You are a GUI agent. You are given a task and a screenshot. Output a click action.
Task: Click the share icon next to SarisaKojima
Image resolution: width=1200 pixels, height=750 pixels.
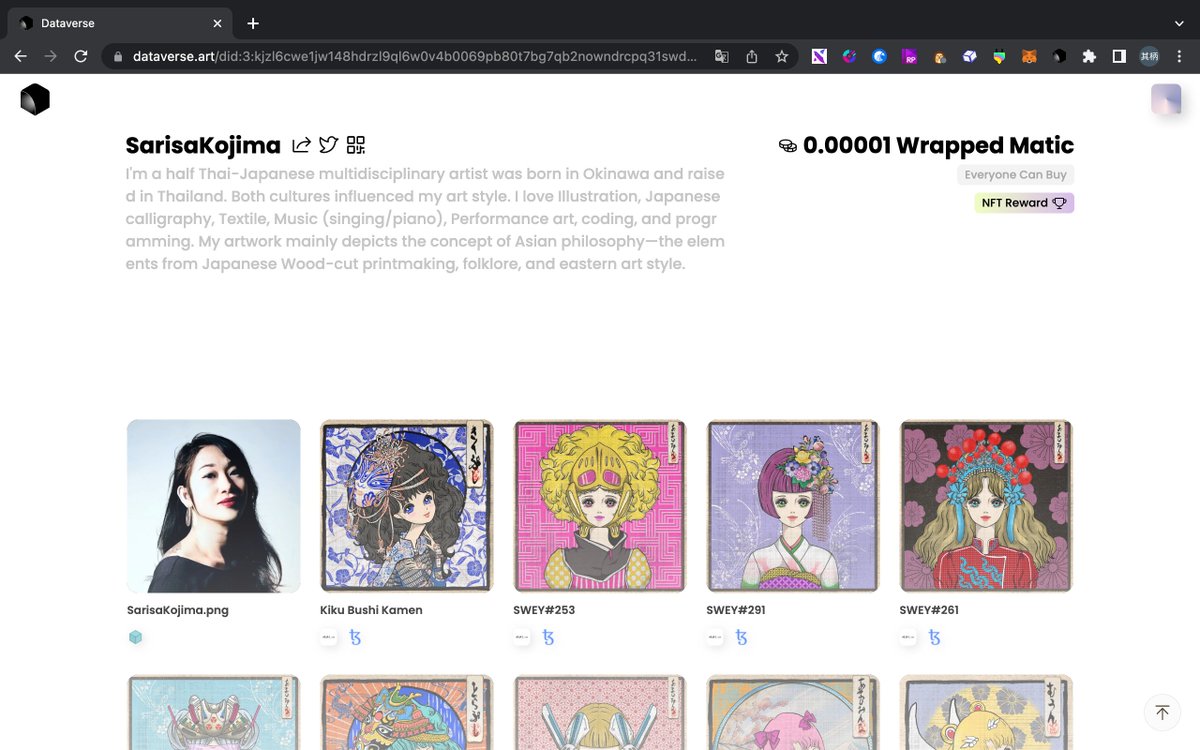[302, 144]
